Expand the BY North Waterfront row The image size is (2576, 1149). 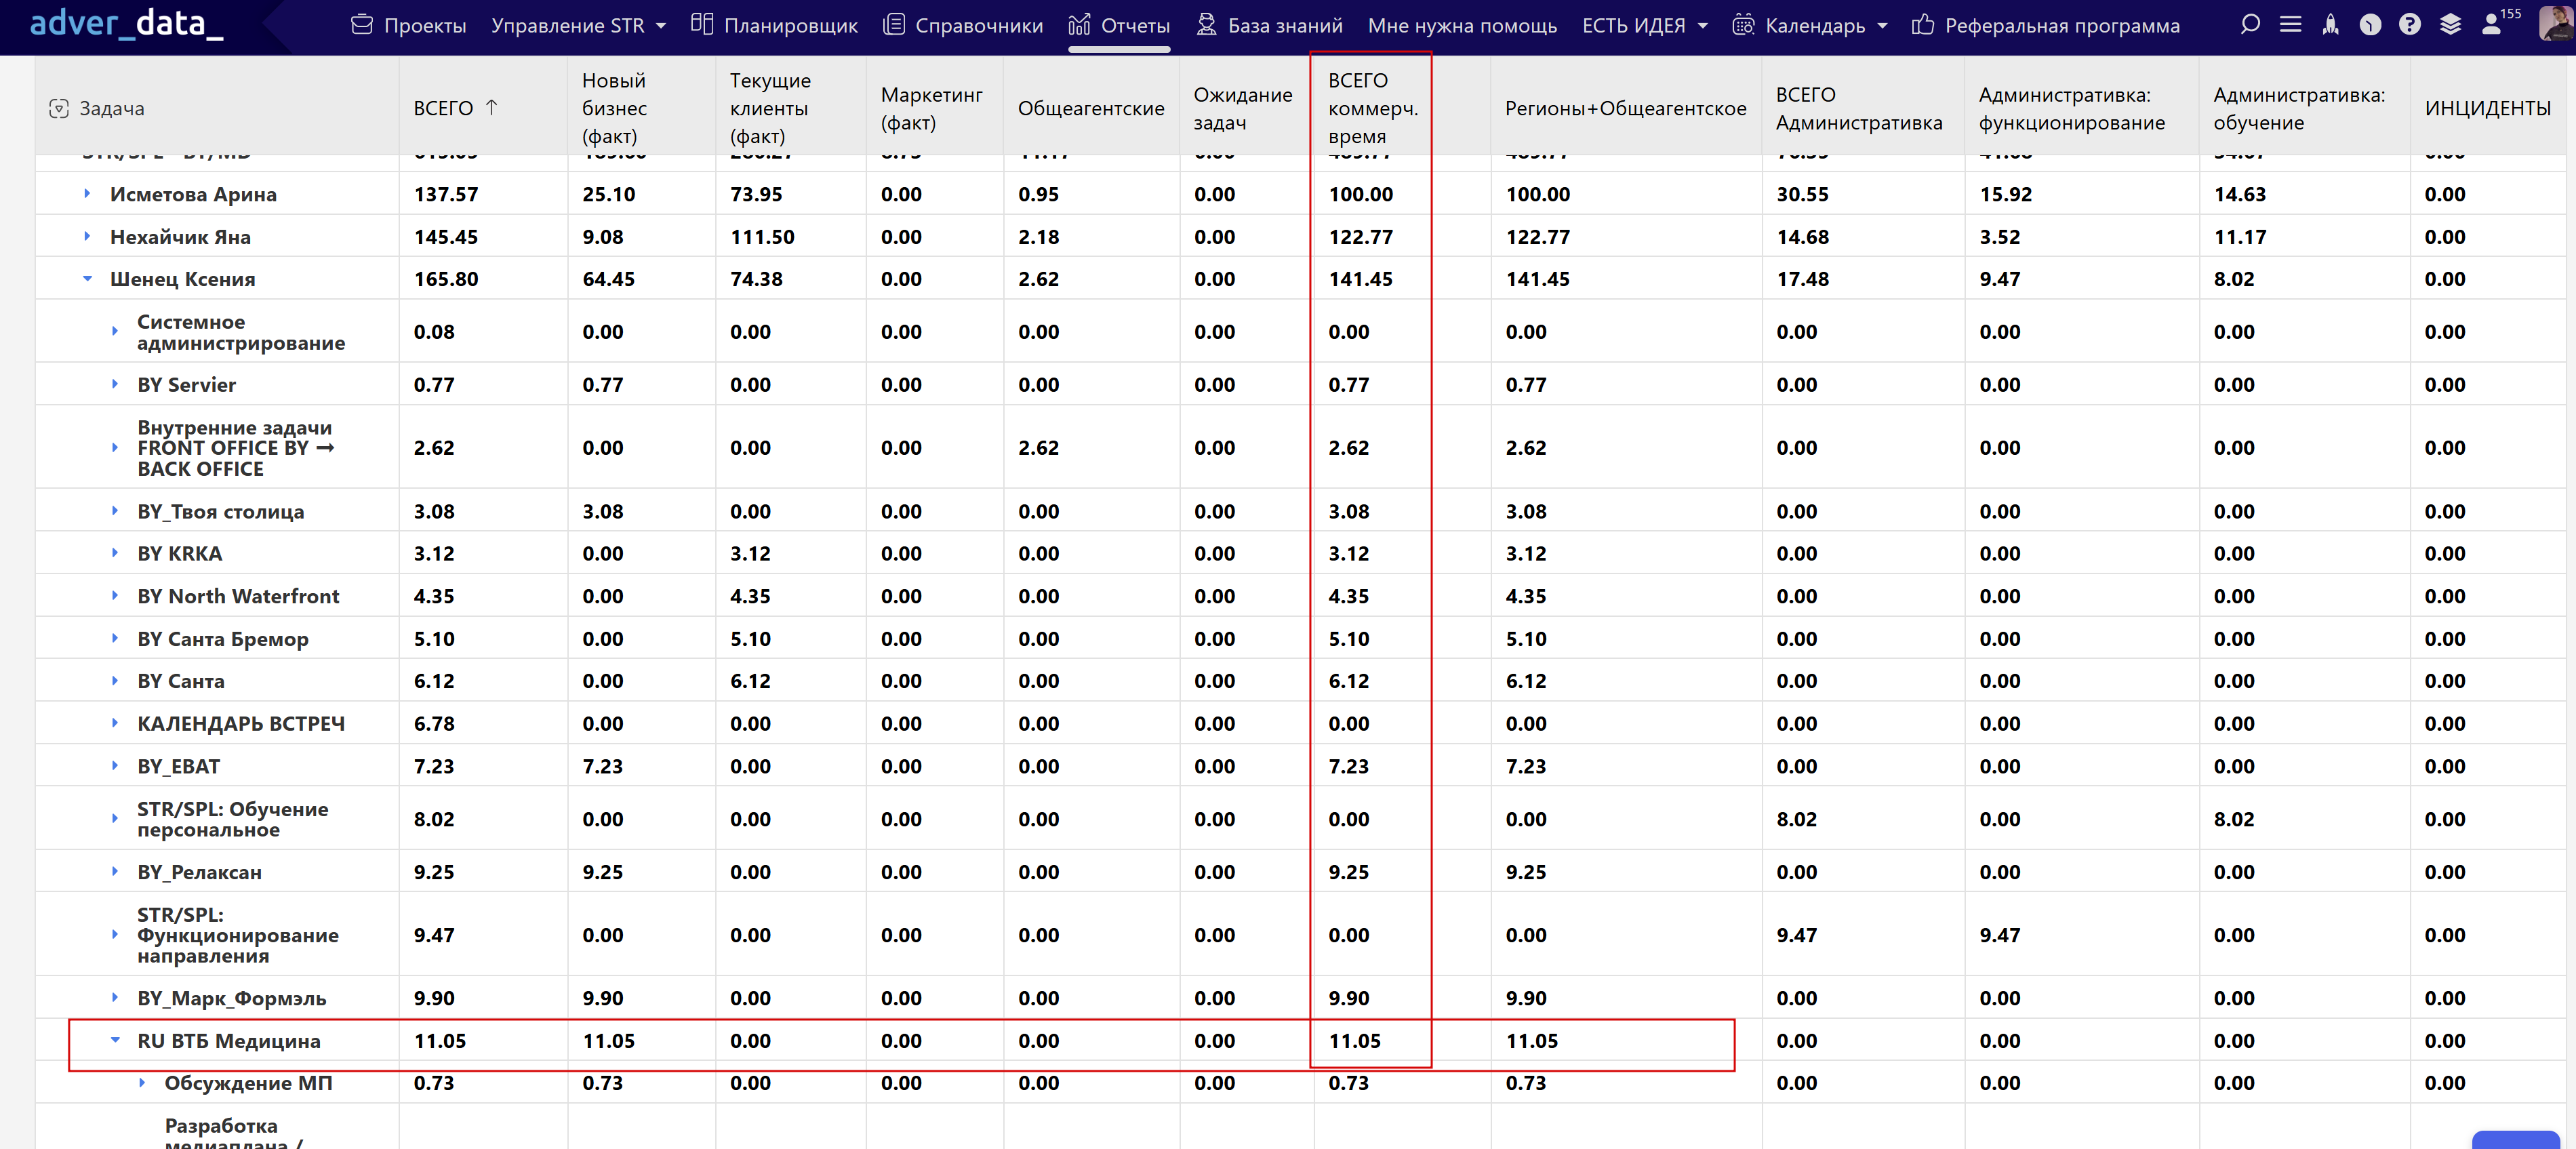[x=115, y=596]
